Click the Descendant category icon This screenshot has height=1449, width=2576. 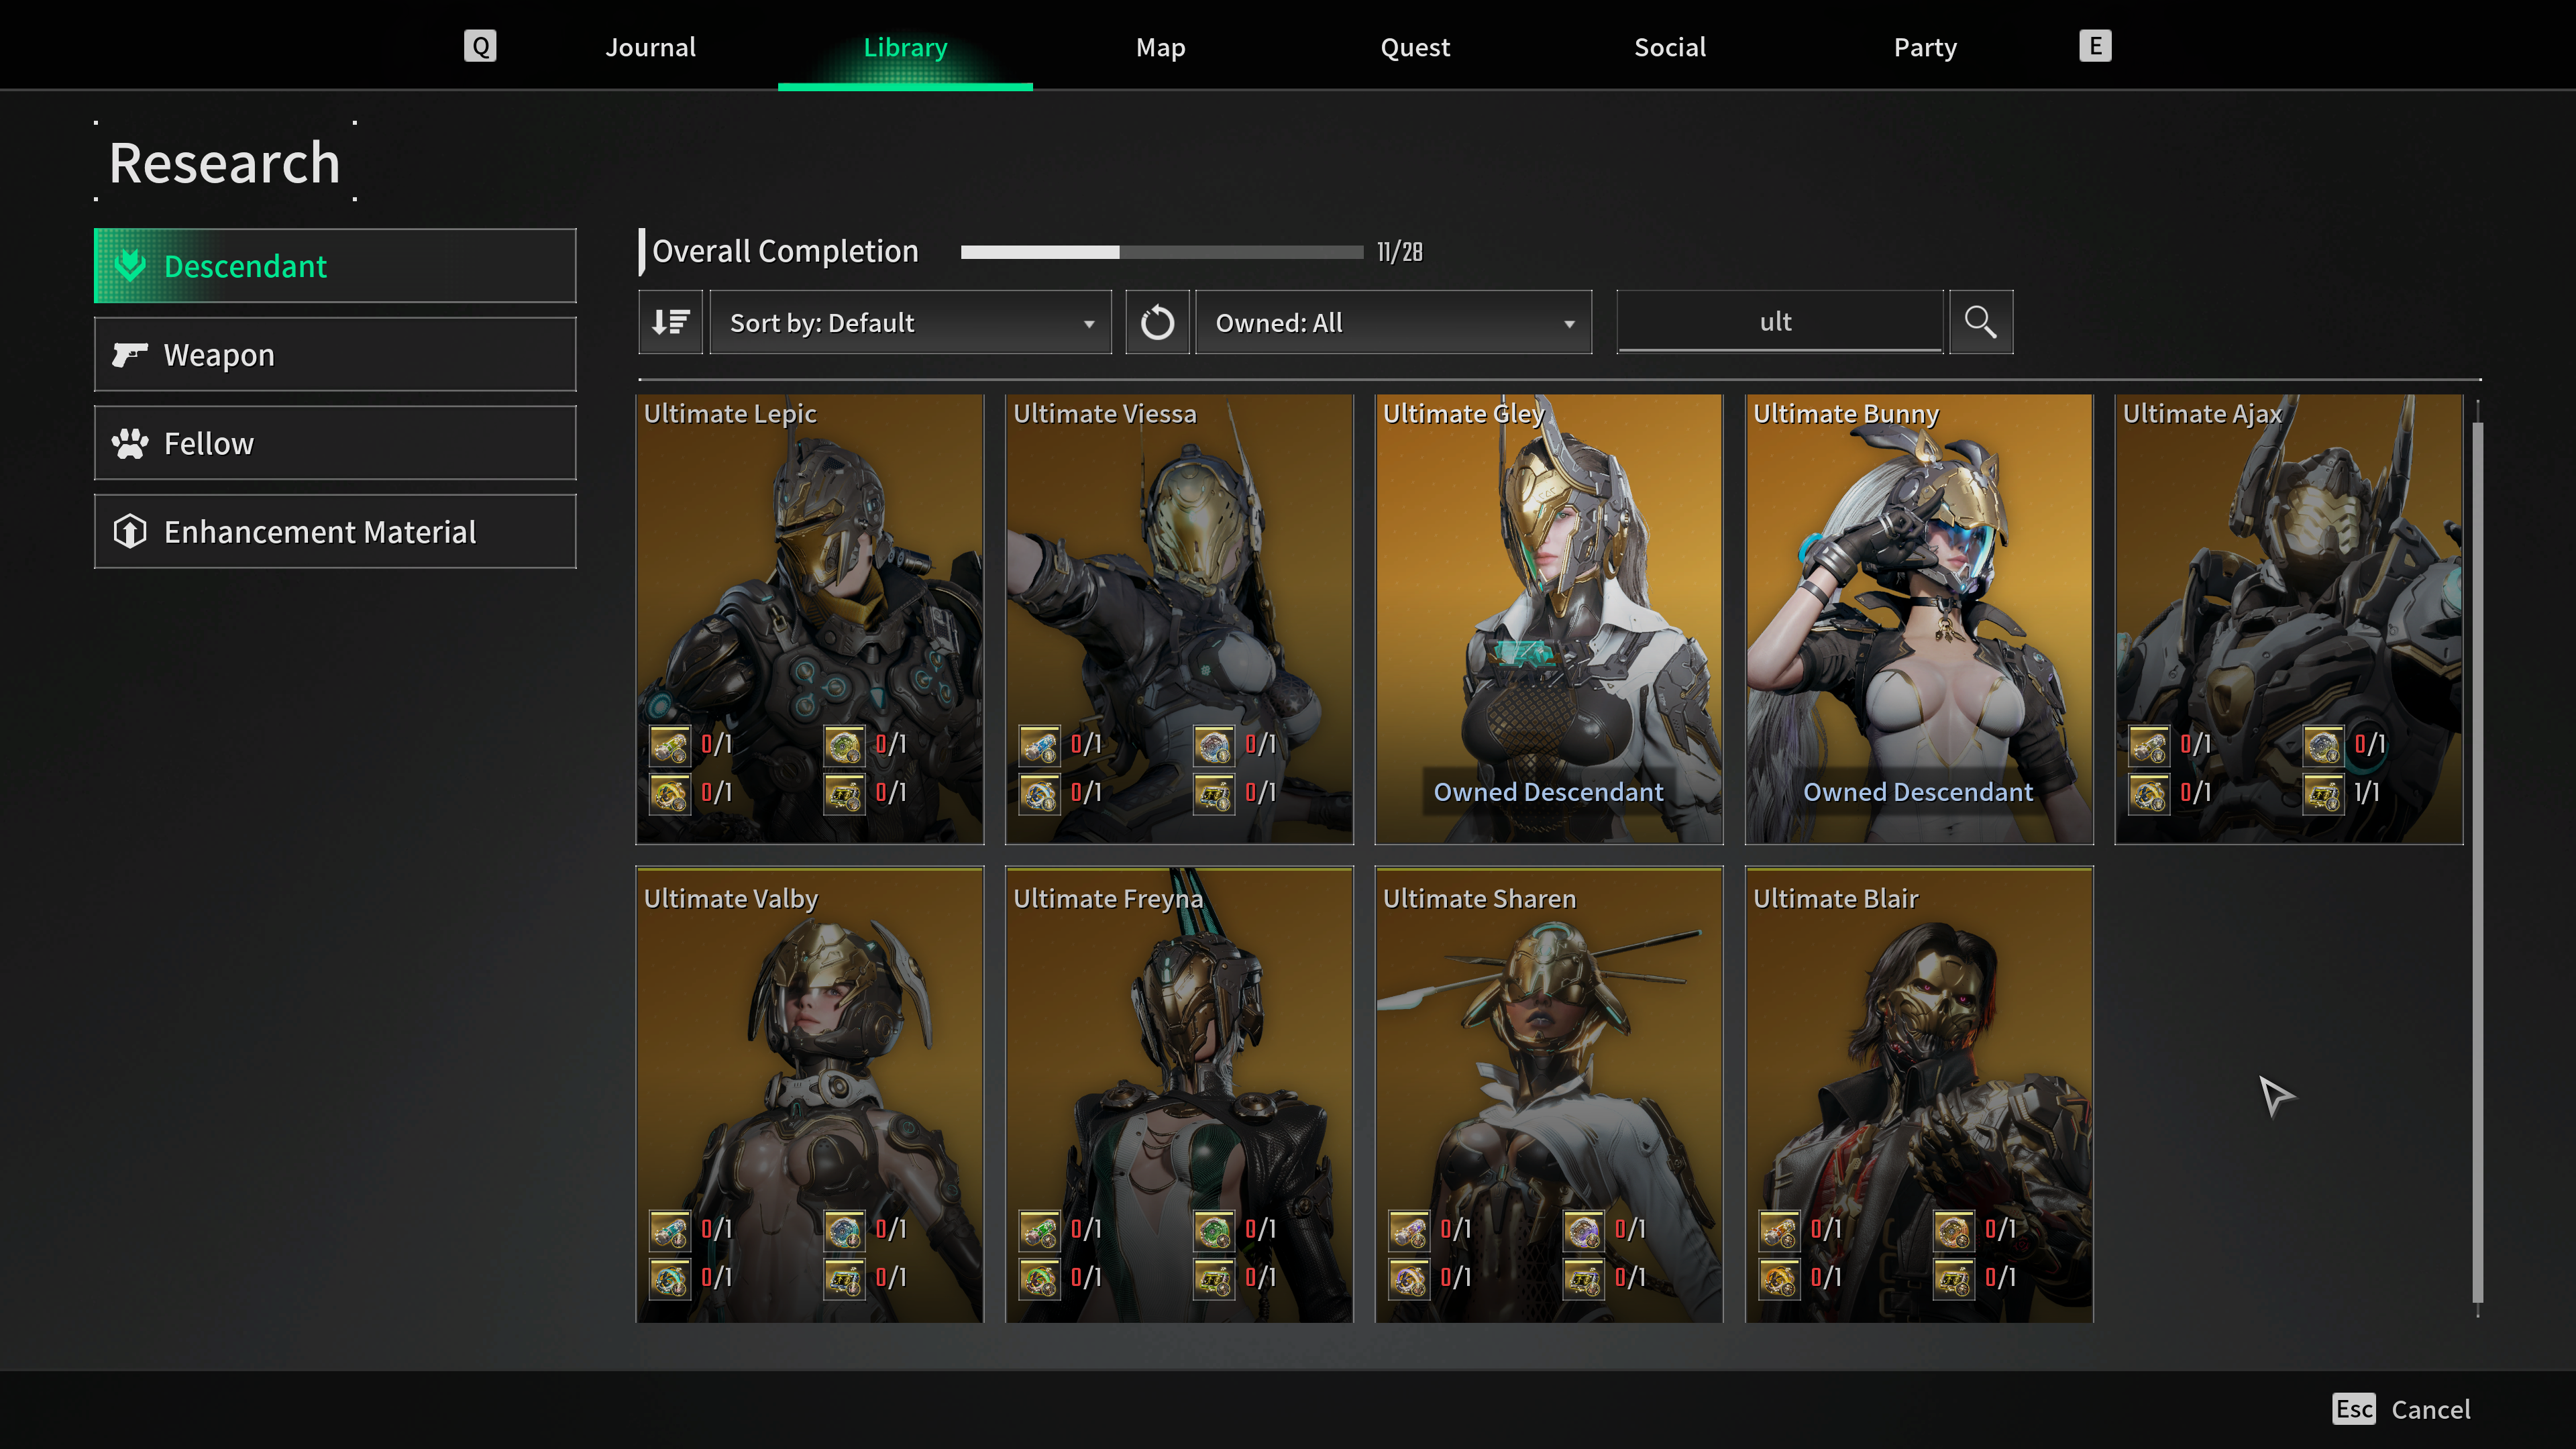130,265
